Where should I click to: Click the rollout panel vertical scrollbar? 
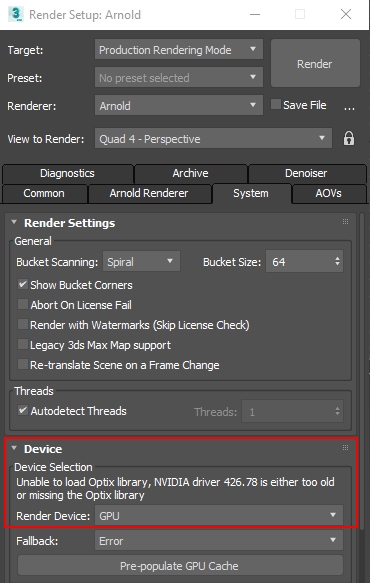(362, 372)
